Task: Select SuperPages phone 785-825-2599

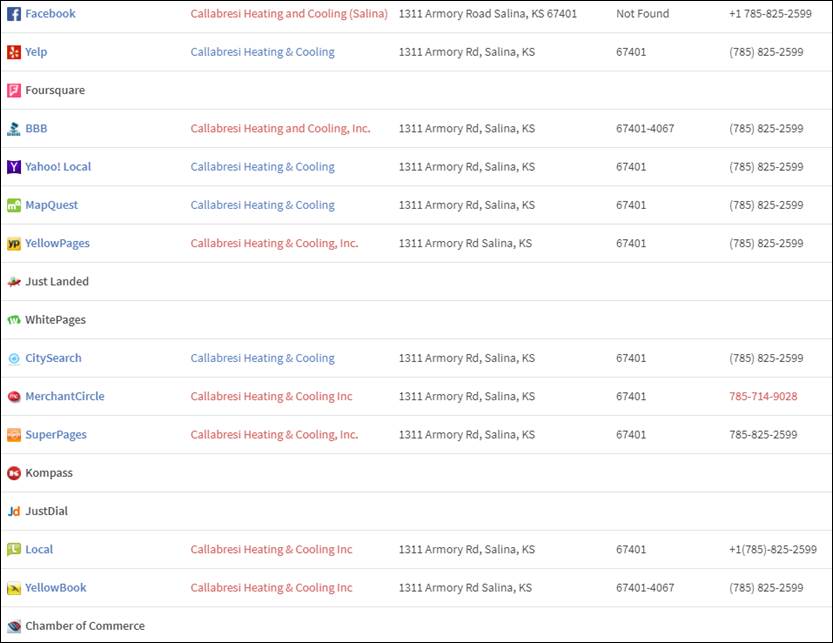Action: [763, 435]
